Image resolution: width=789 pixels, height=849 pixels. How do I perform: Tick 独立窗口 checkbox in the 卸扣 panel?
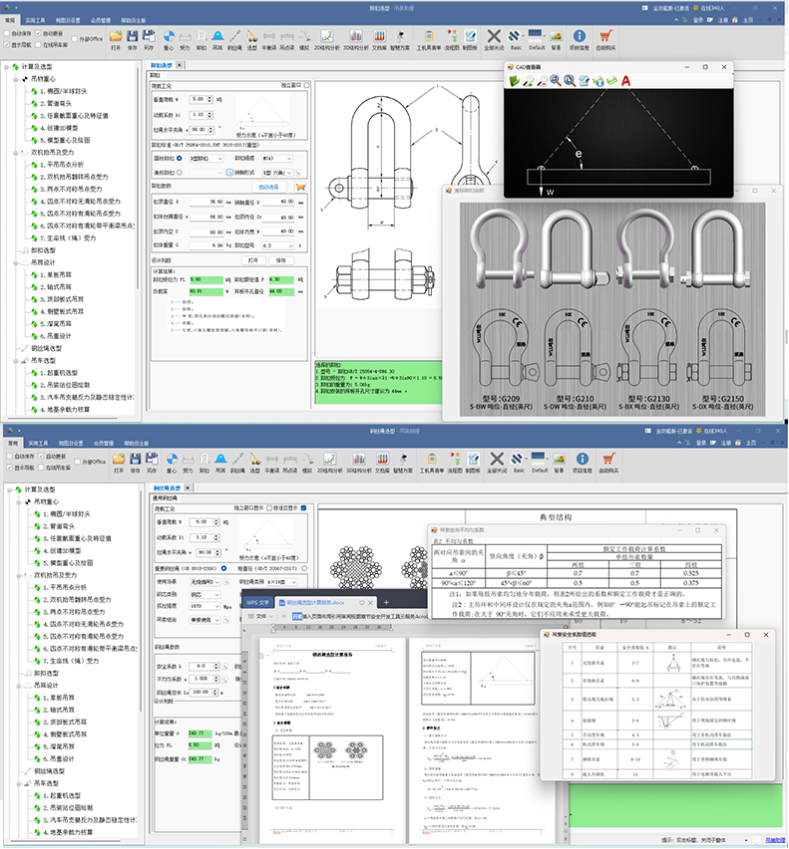tap(307, 85)
